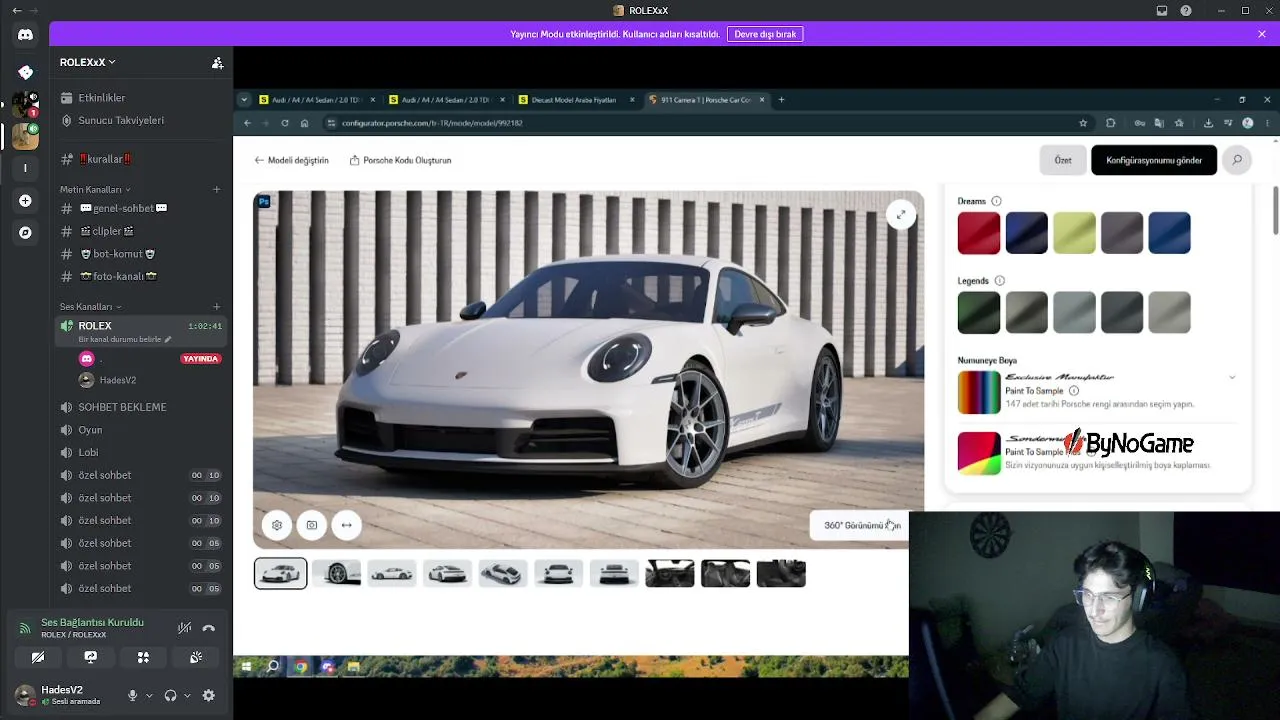Show info about Legends colors
The width and height of the screenshot is (1280, 720).
click(1000, 281)
